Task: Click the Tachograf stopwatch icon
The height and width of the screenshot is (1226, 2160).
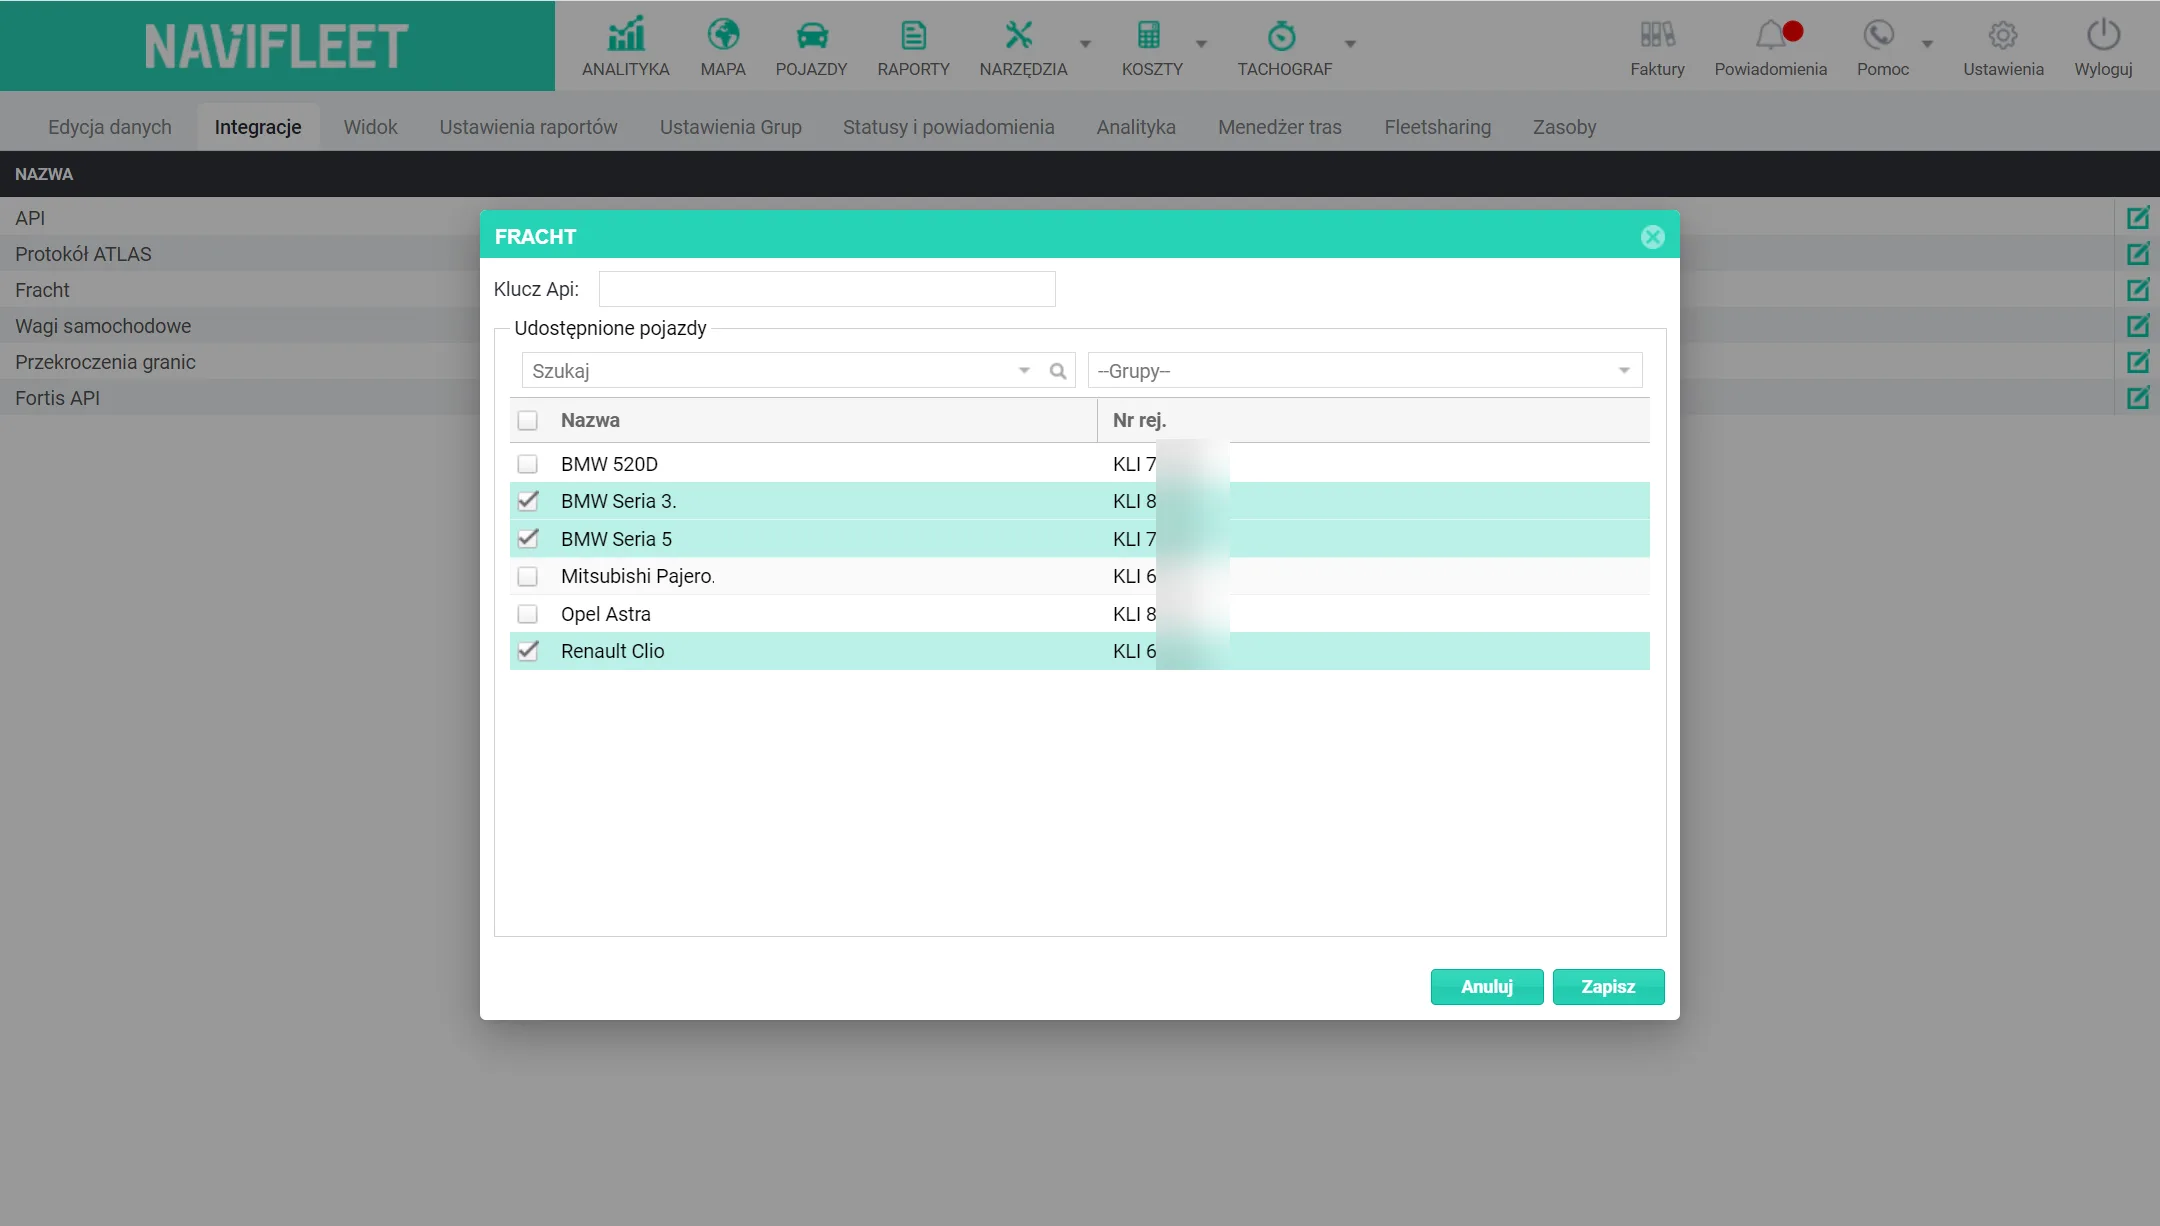Action: coord(1282,36)
